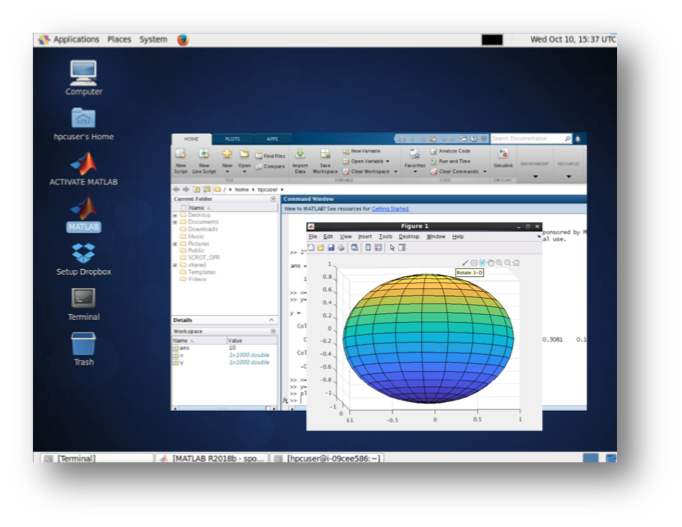Select the Downloads folder in Current Folder

199,229
